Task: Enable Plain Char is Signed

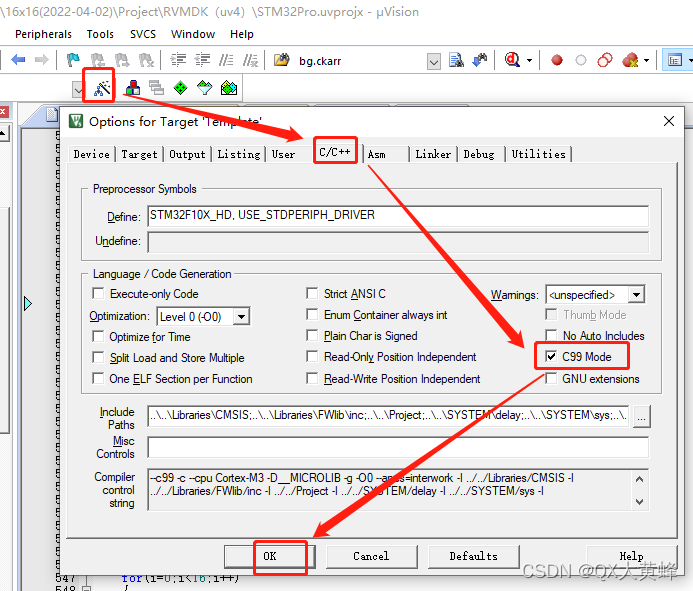Action: point(312,336)
